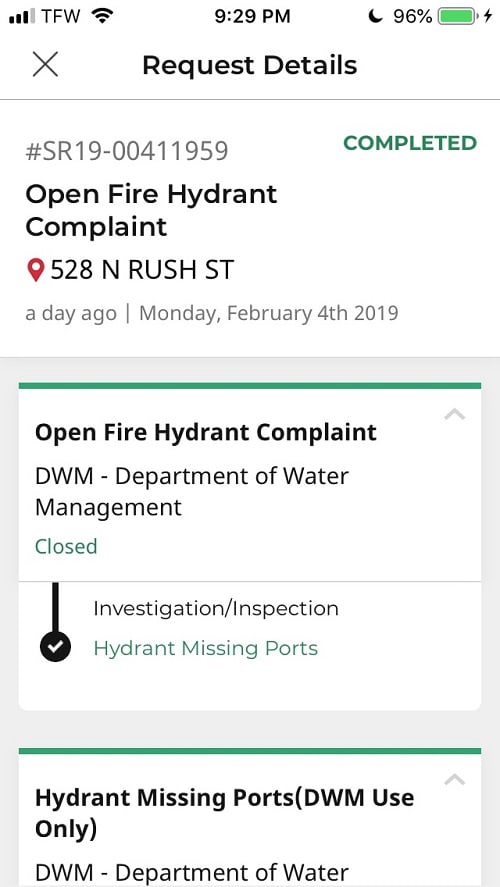Open the Hydrant Missing Ports link
500x887 pixels.
click(205, 648)
